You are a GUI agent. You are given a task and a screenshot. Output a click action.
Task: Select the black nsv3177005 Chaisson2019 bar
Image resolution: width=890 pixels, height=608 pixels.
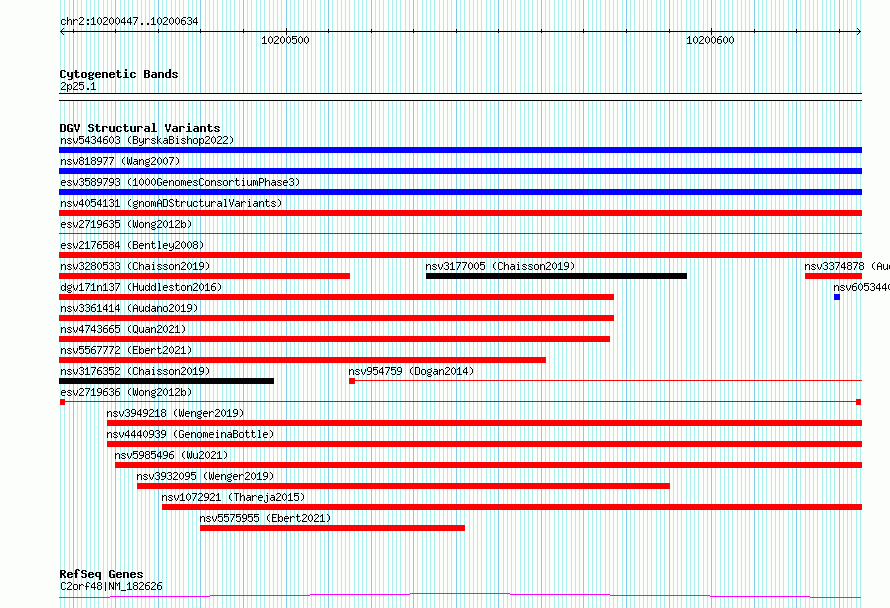pyautogui.click(x=556, y=276)
